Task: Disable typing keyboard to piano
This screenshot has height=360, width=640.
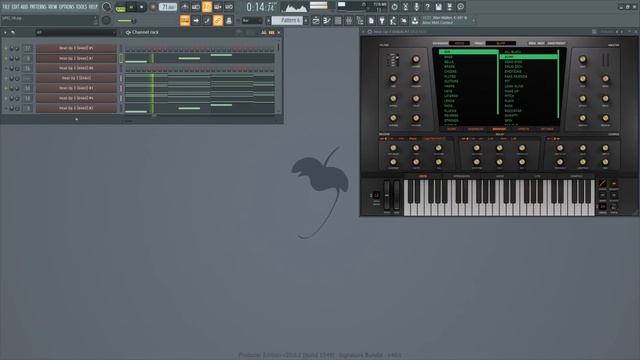Action: 185,20
